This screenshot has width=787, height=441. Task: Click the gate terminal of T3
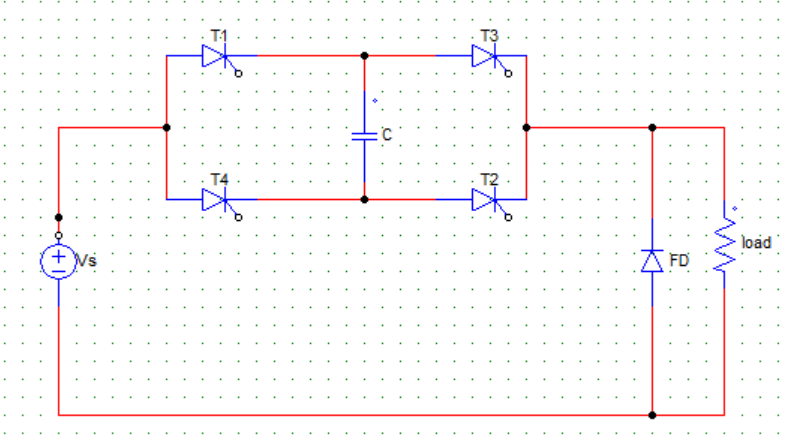[508, 74]
